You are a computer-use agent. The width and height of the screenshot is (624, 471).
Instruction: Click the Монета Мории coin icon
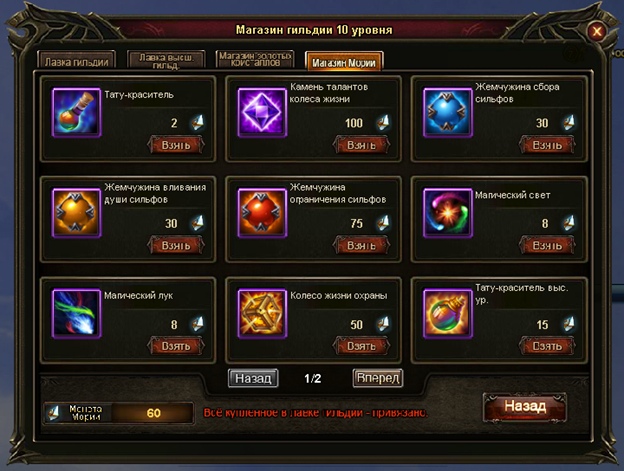(x=54, y=413)
